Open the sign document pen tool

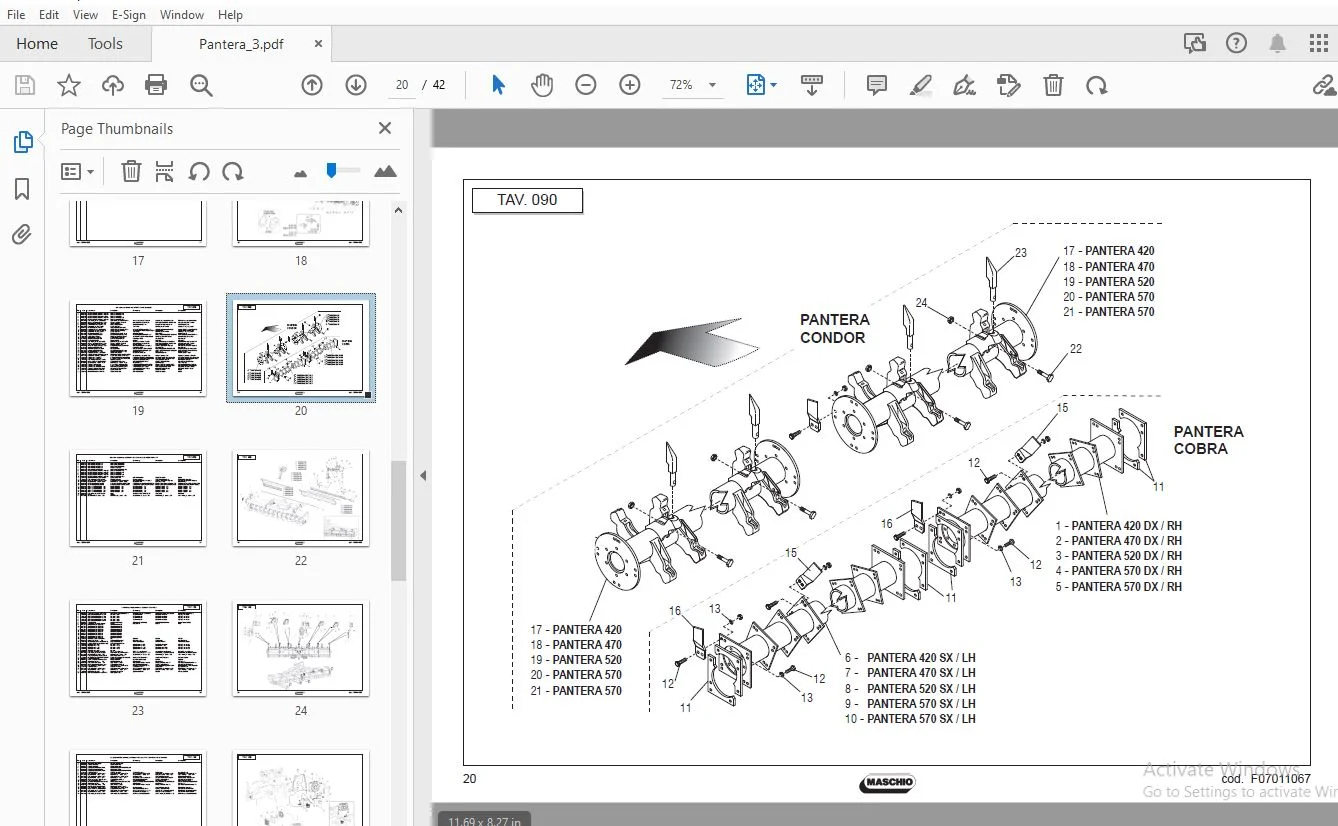click(965, 85)
